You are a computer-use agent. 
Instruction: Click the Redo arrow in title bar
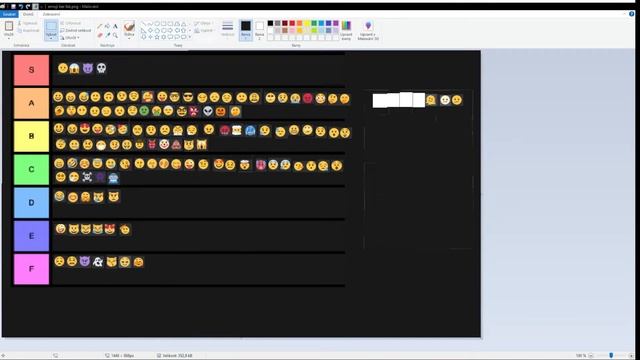(x=28, y=6)
